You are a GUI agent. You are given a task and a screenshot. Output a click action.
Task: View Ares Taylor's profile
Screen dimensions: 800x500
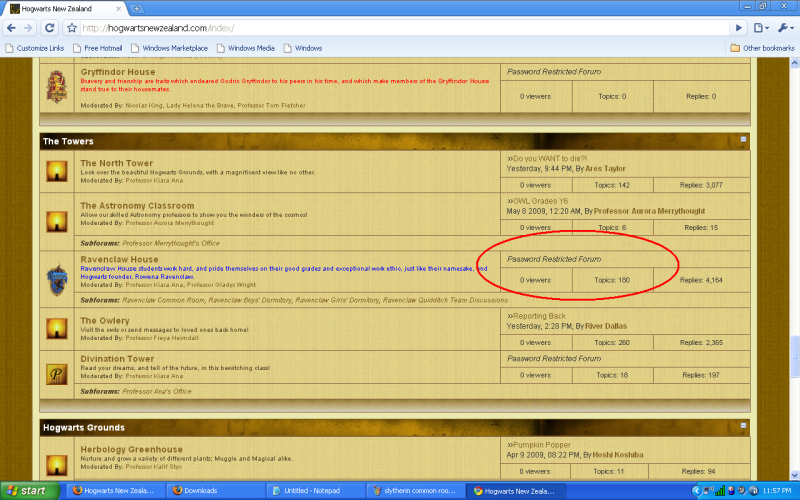coord(605,168)
